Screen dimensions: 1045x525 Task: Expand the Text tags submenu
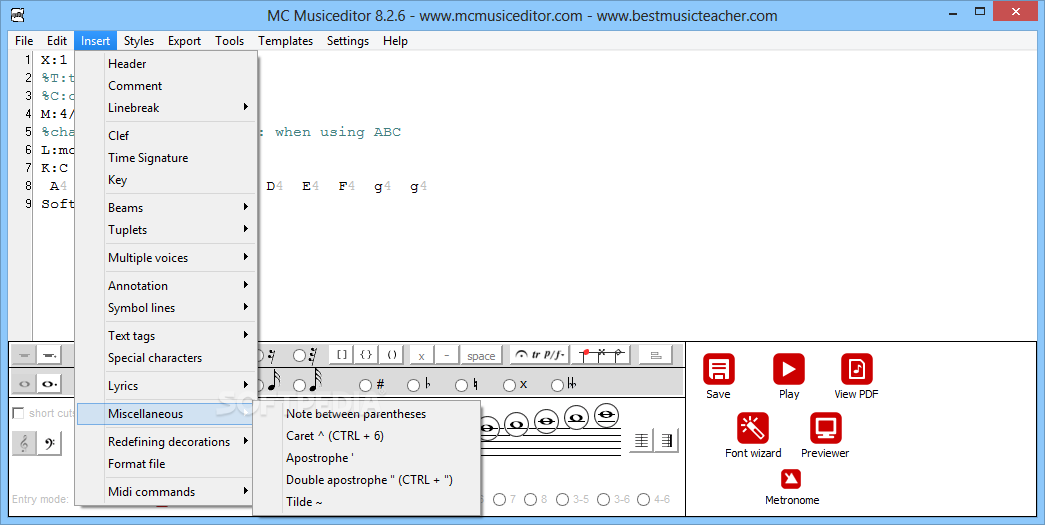165,336
